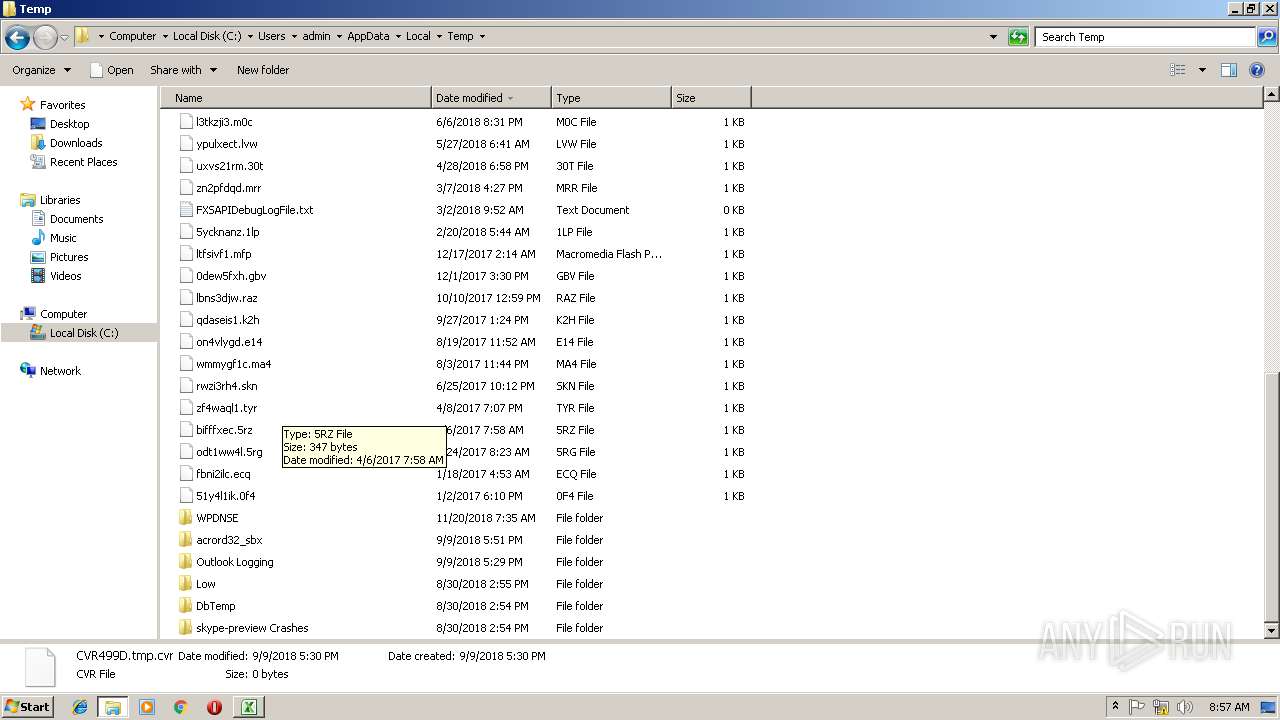Click the red Opera taskbar icon
This screenshot has height=720, width=1280.
tap(214, 707)
